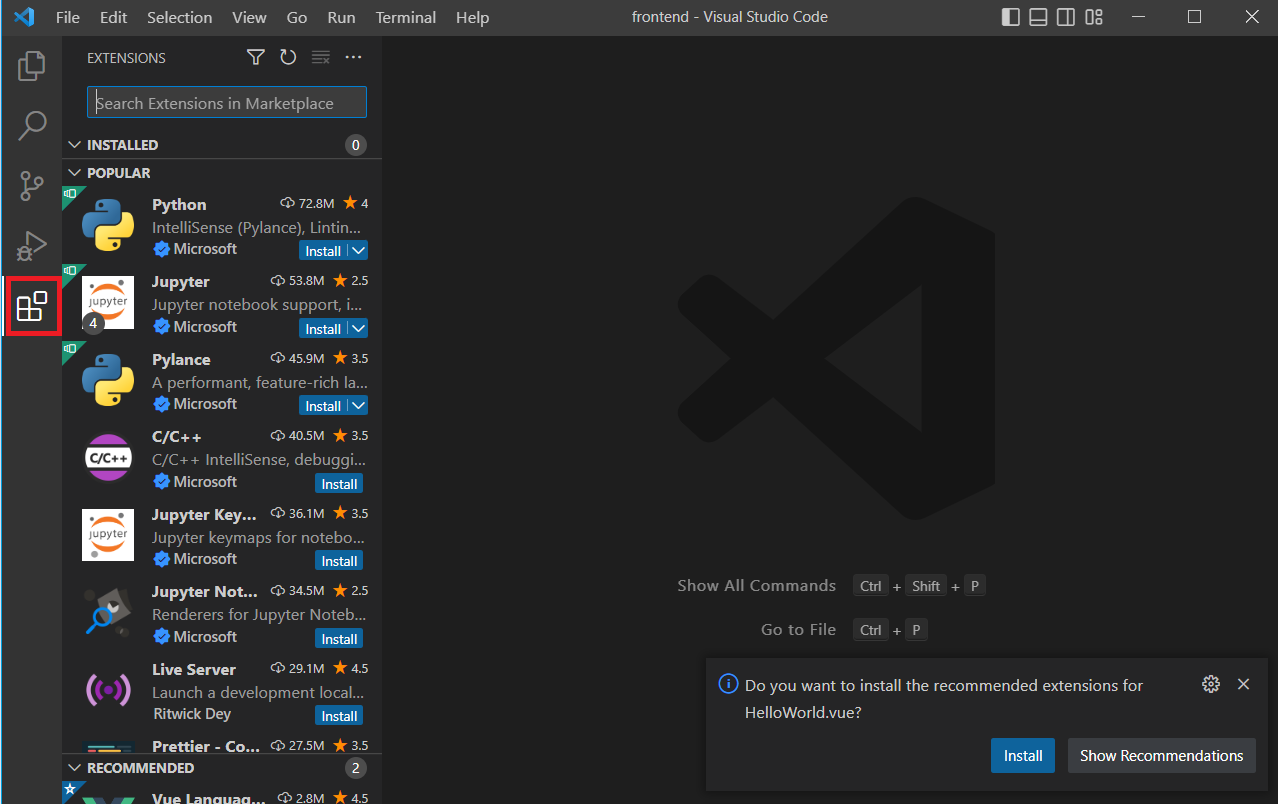Image resolution: width=1278 pixels, height=804 pixels.
Task: Open Jupyter Install dropdown arrow
Action: pyautogui.click(x=358, y=328)
